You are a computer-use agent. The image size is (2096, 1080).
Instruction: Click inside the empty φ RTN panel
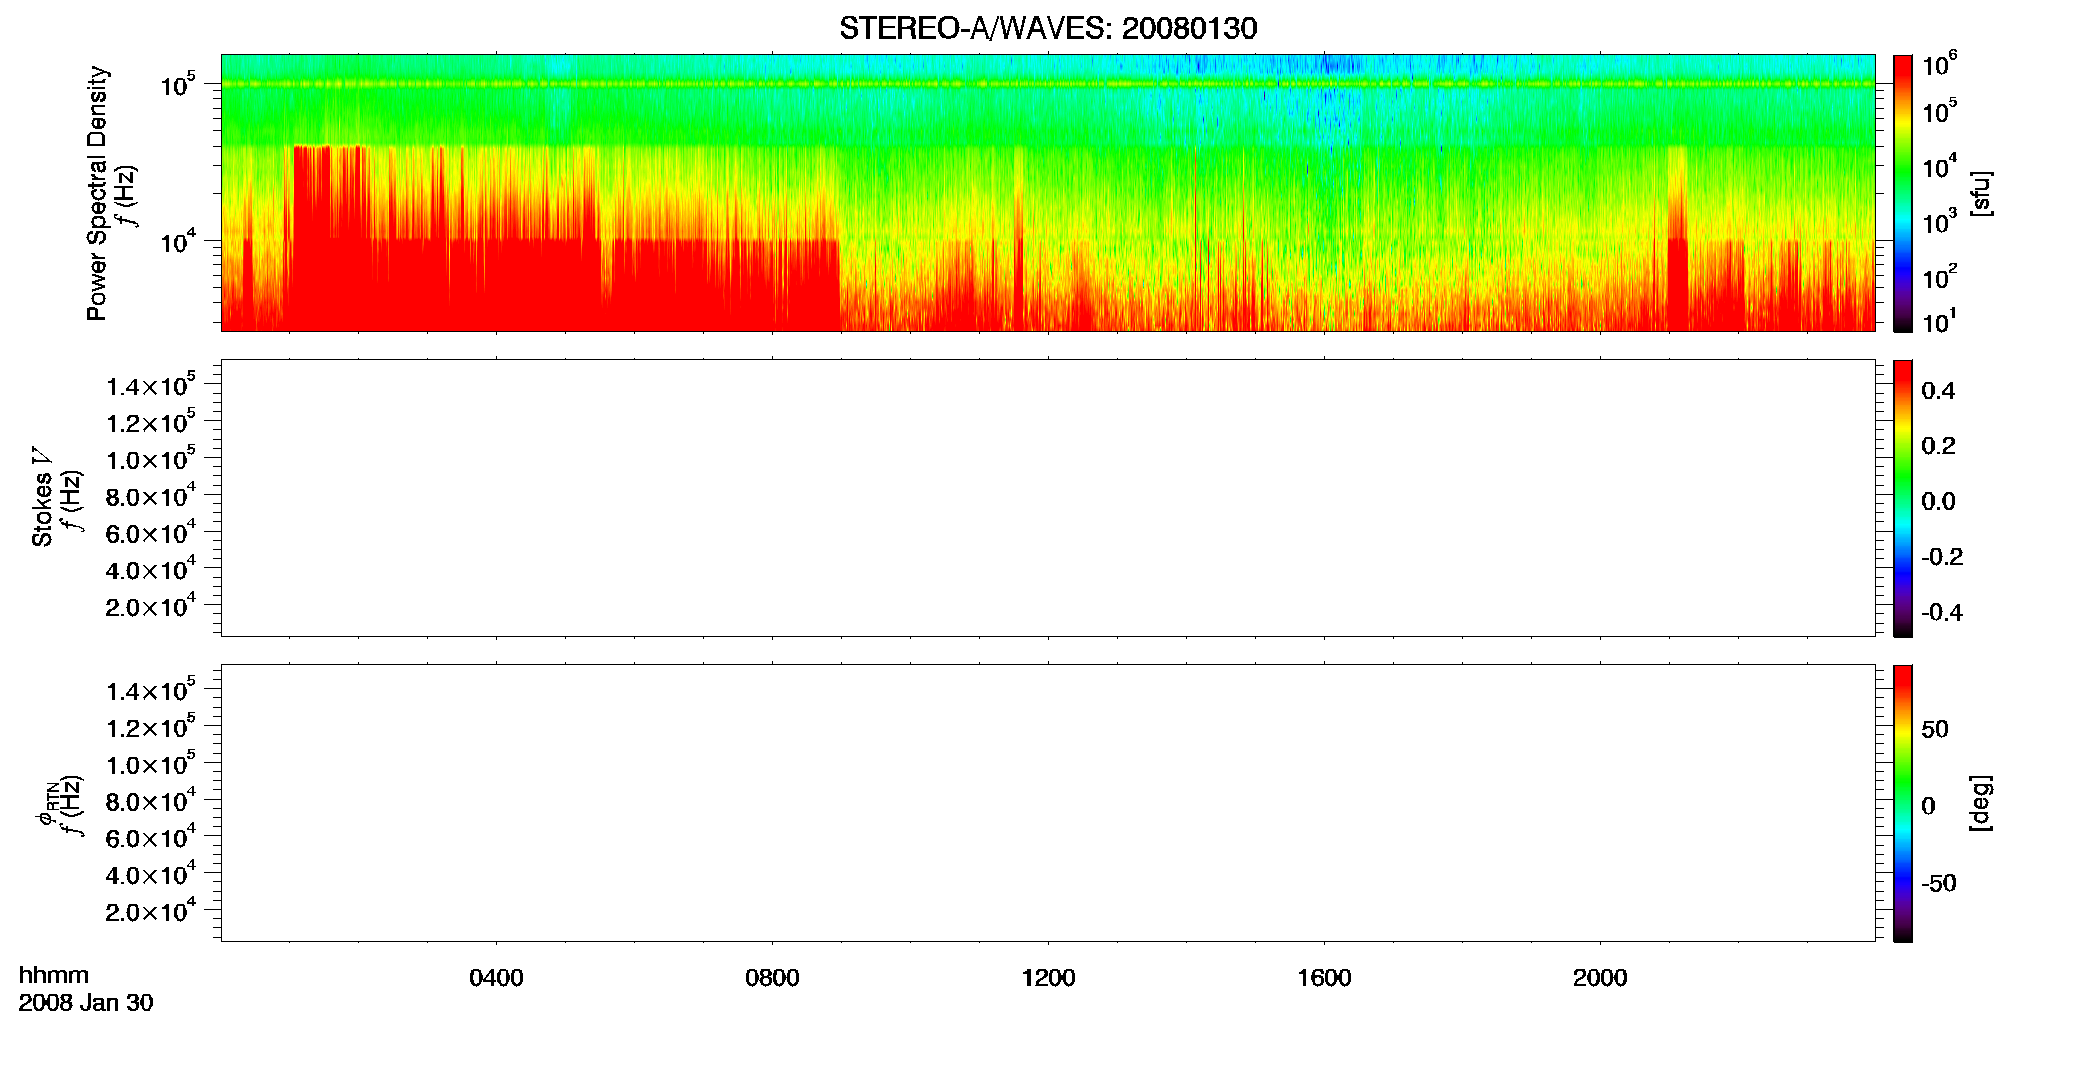pos(1048,803)
